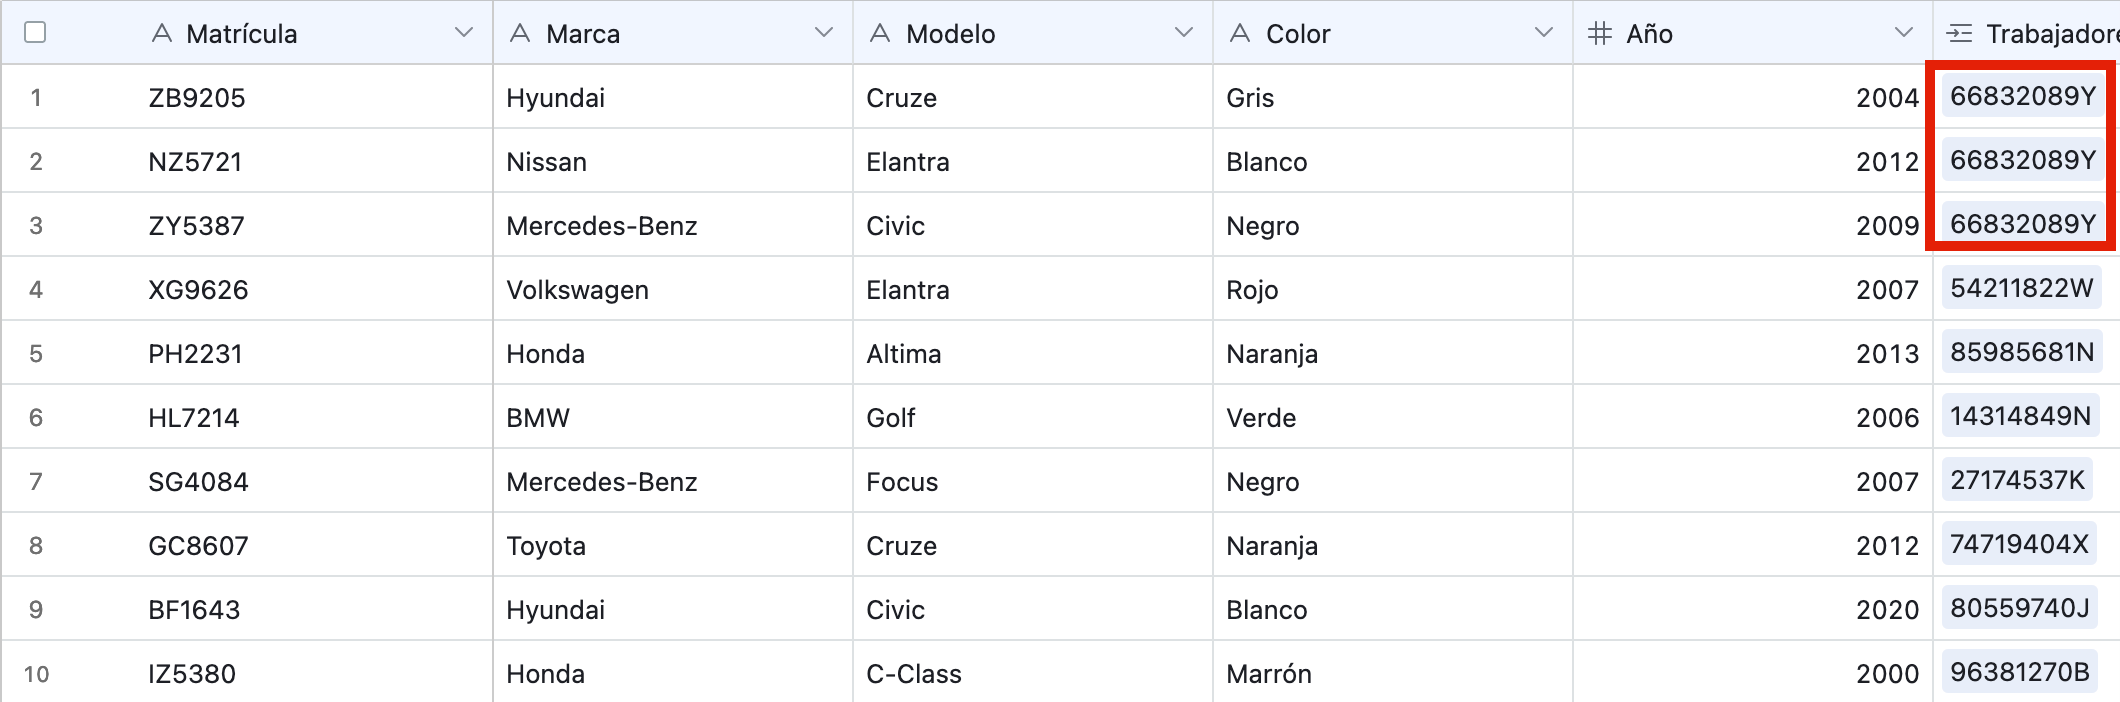The width and height of the screenshot is (2120, 702).
Task: Select row number 5
Action: tap(36, 354)
